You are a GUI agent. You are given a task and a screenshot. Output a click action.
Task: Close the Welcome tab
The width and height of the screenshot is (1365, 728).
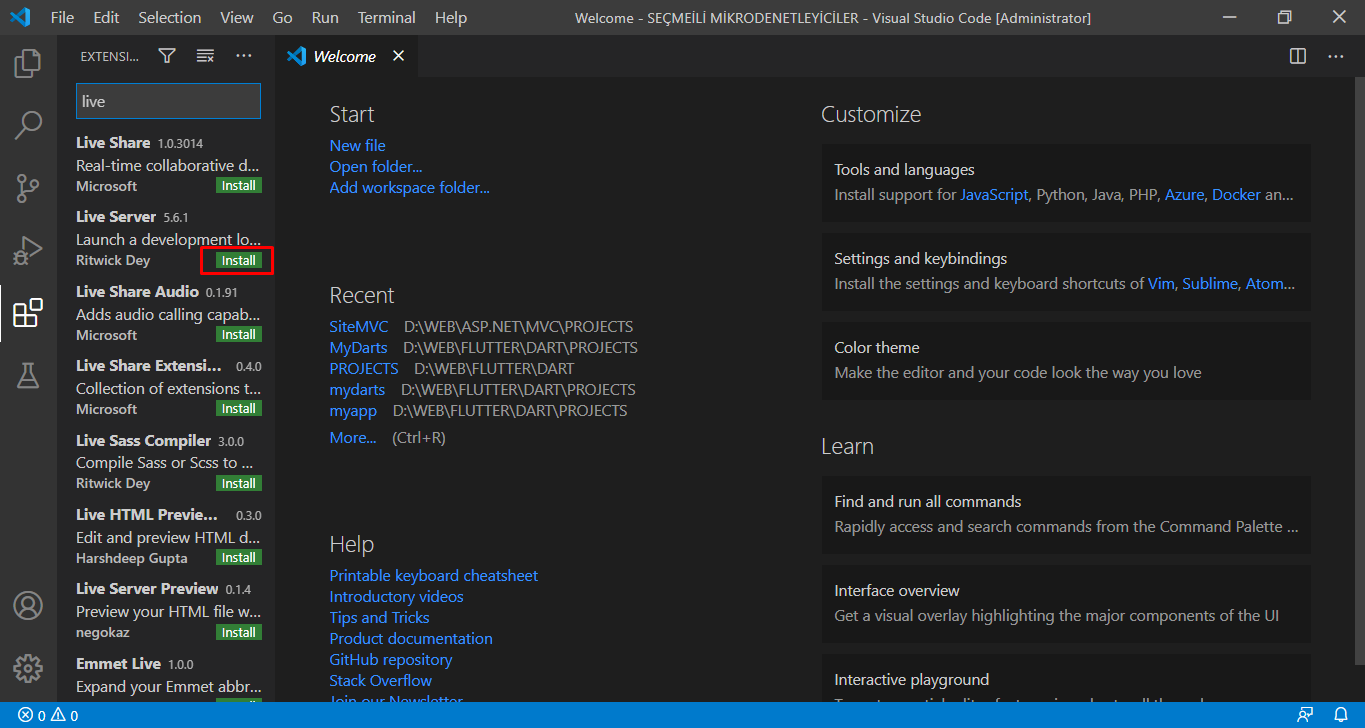pyautogui.click(x=398, y=56)
